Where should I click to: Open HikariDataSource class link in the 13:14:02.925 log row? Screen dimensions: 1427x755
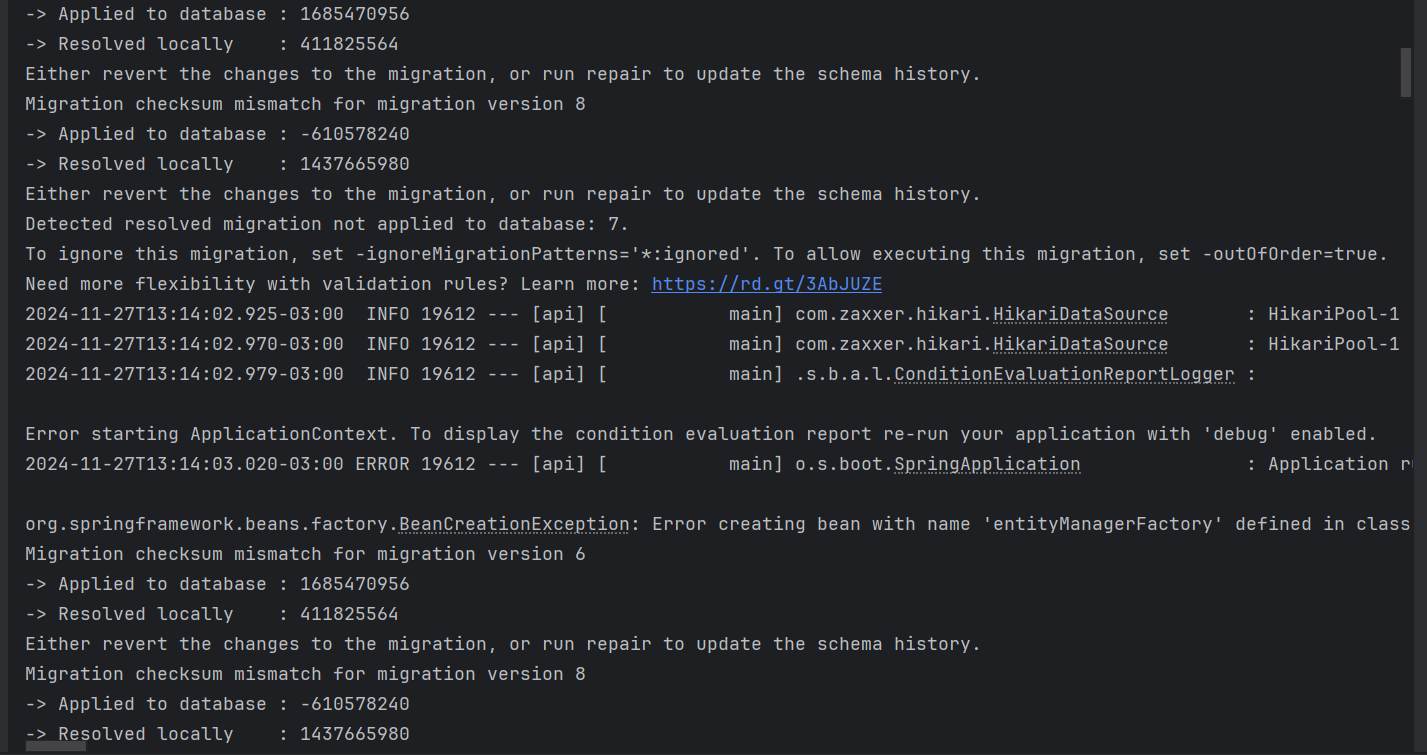pyautogui.click(x=1080, y=314)
